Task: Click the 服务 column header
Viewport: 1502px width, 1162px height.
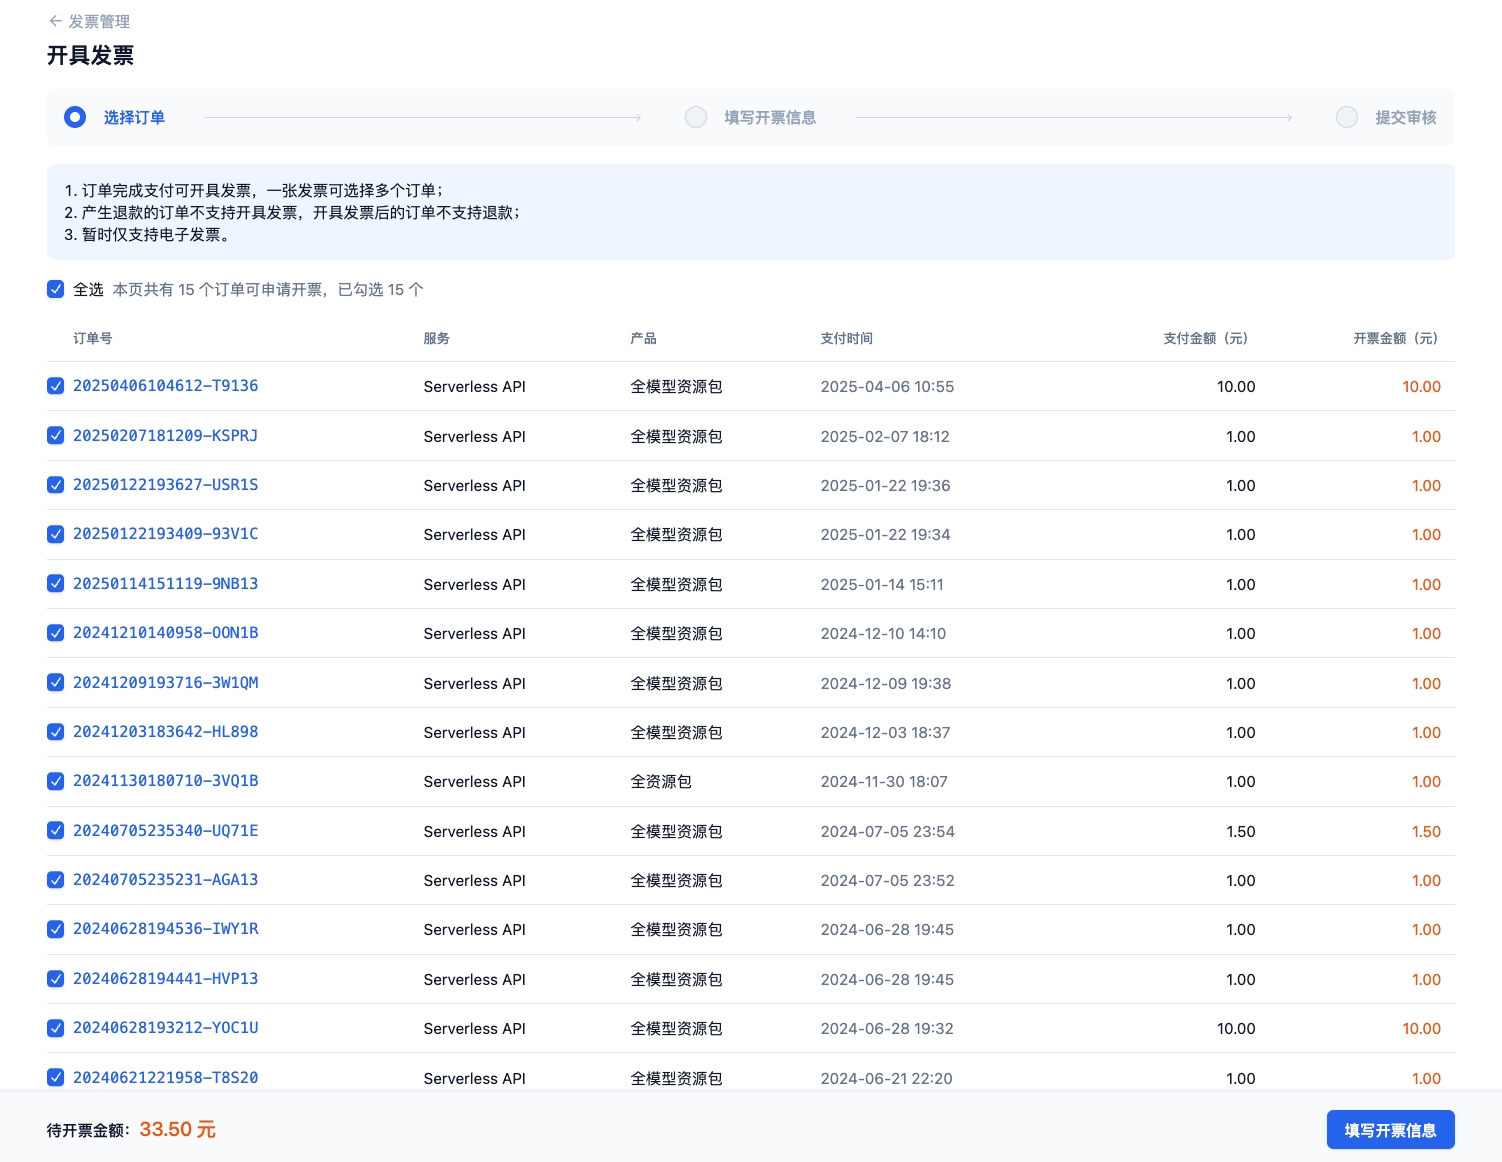Action: coord(436,338)
